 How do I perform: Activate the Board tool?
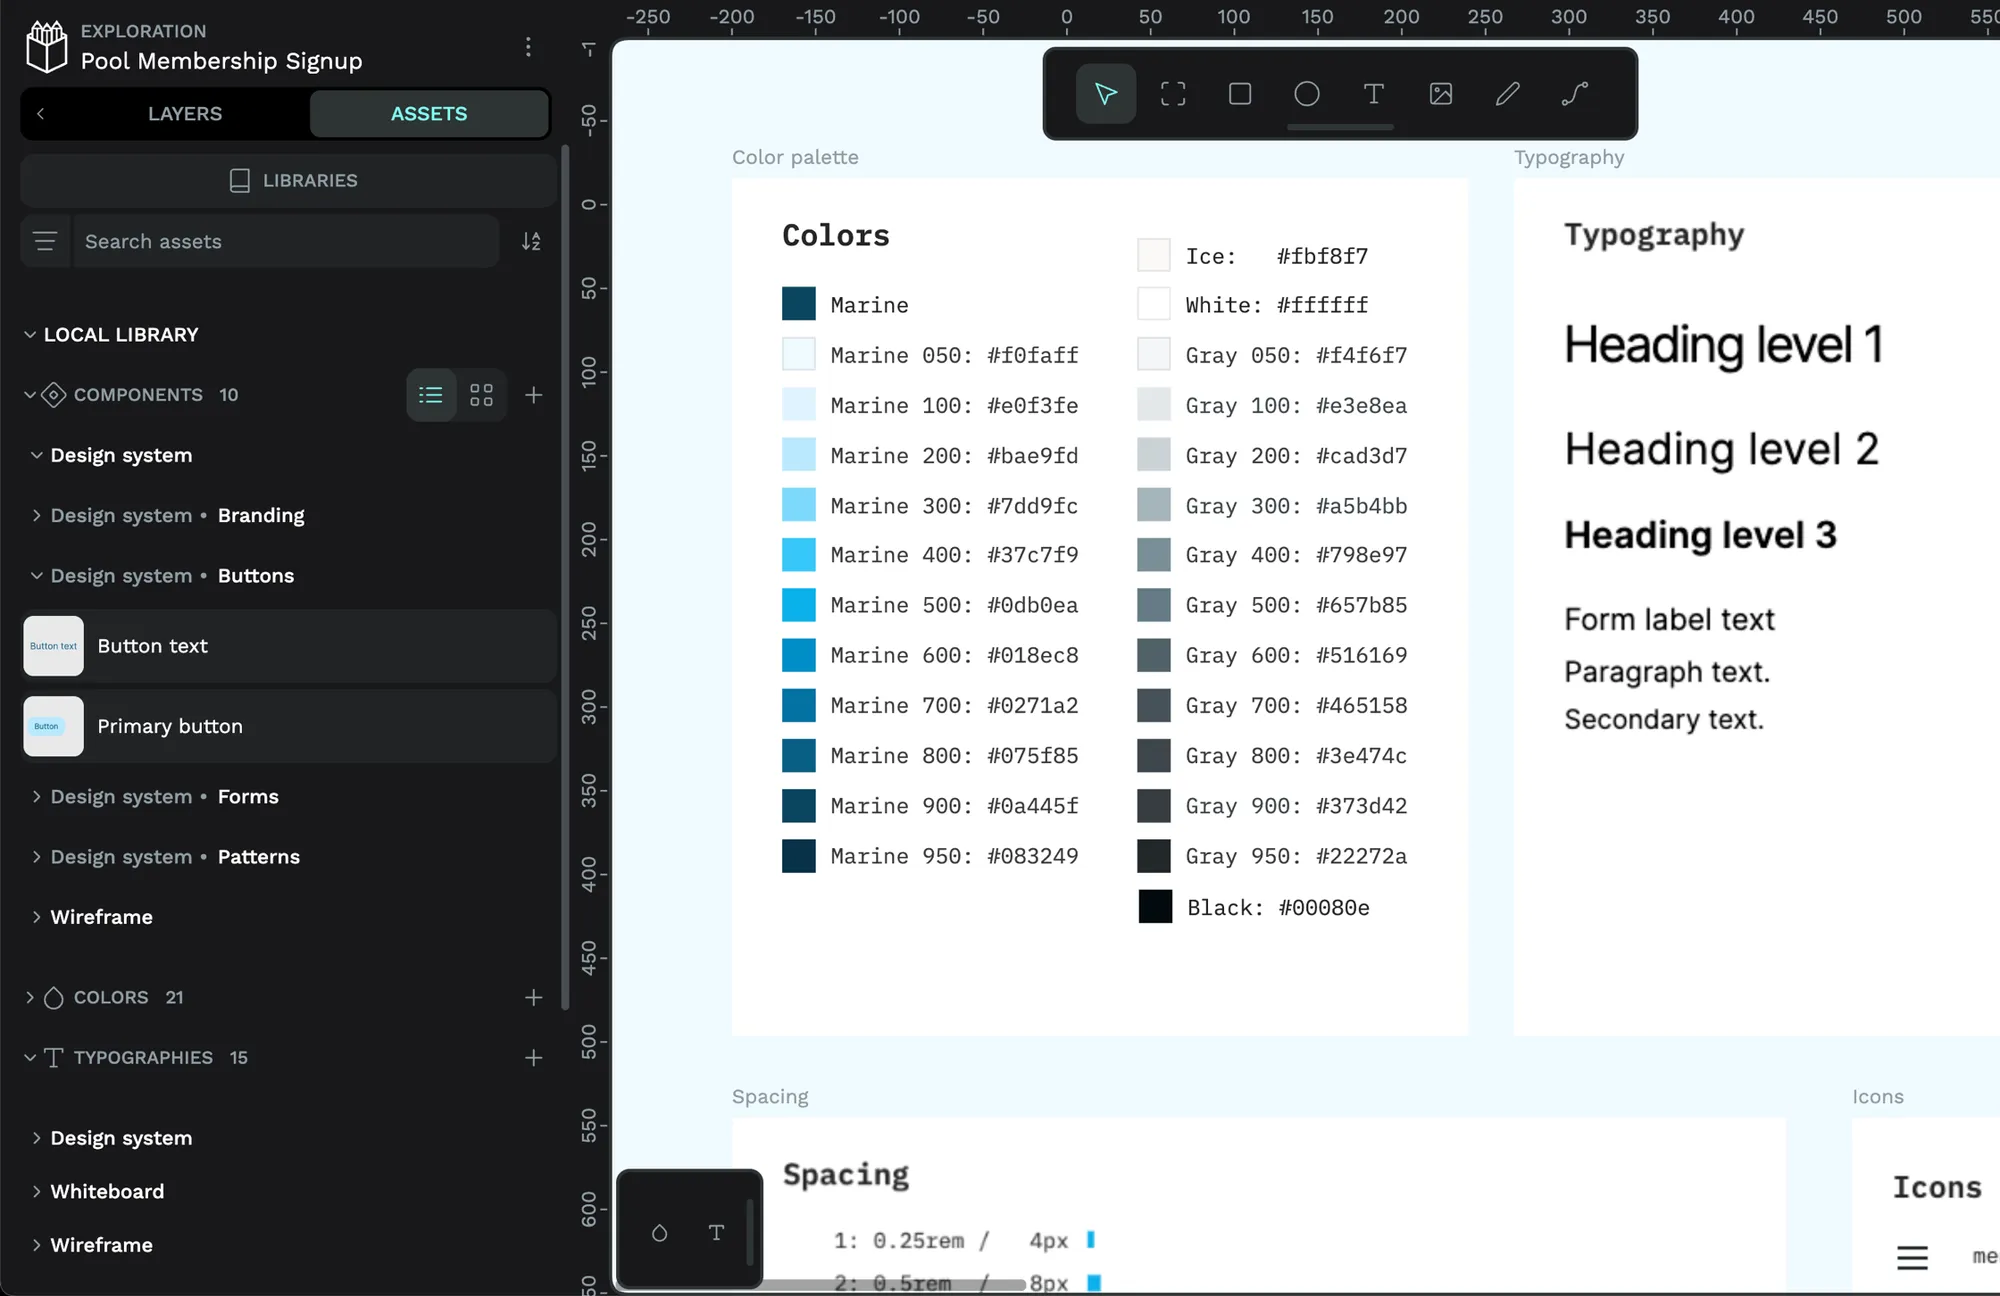point(1173,94)
